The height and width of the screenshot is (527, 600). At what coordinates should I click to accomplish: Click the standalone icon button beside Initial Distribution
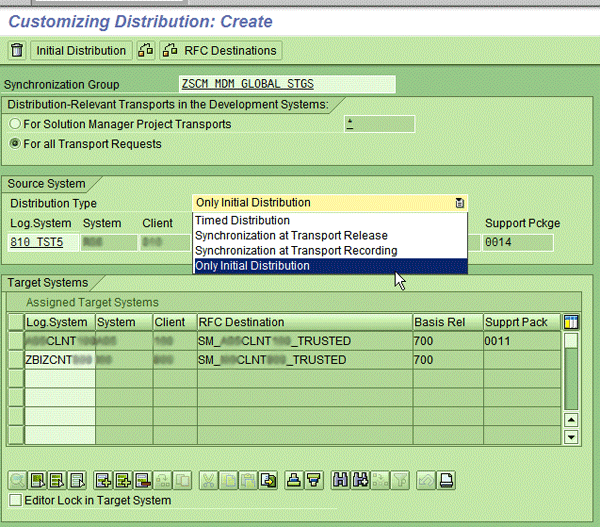point(145,51)
